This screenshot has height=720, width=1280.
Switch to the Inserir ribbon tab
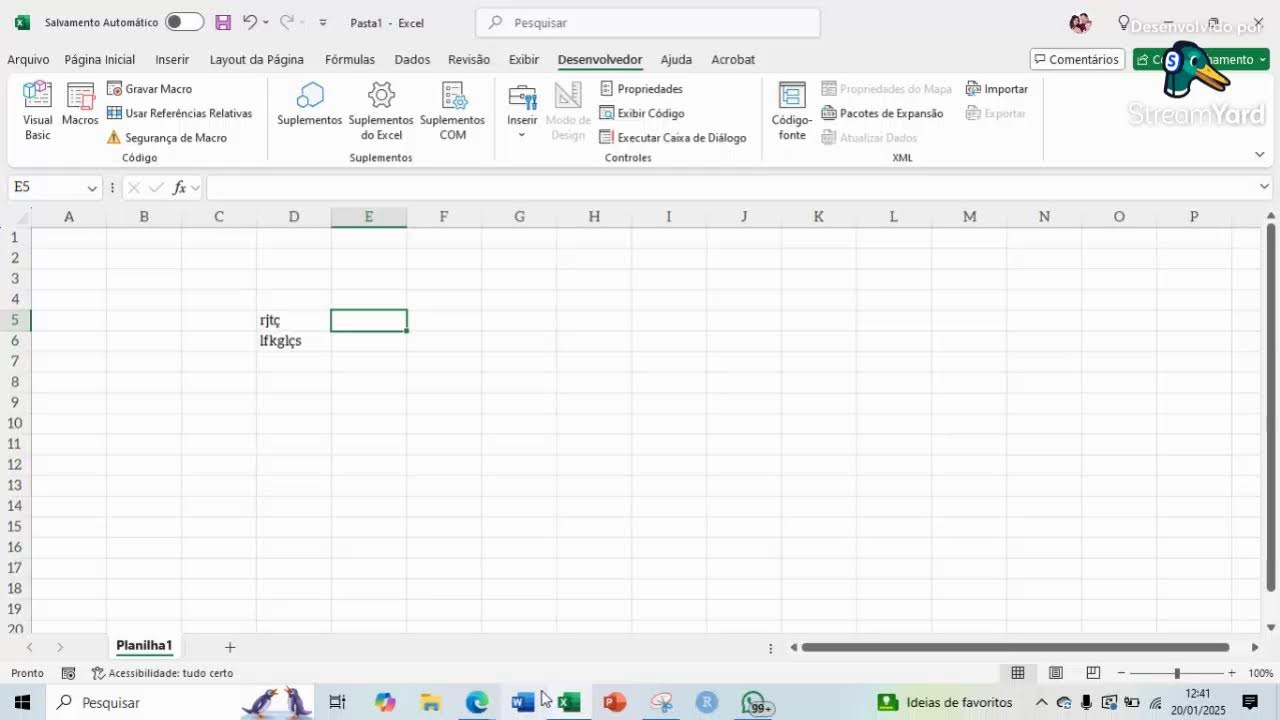click(x=172, y=59)
